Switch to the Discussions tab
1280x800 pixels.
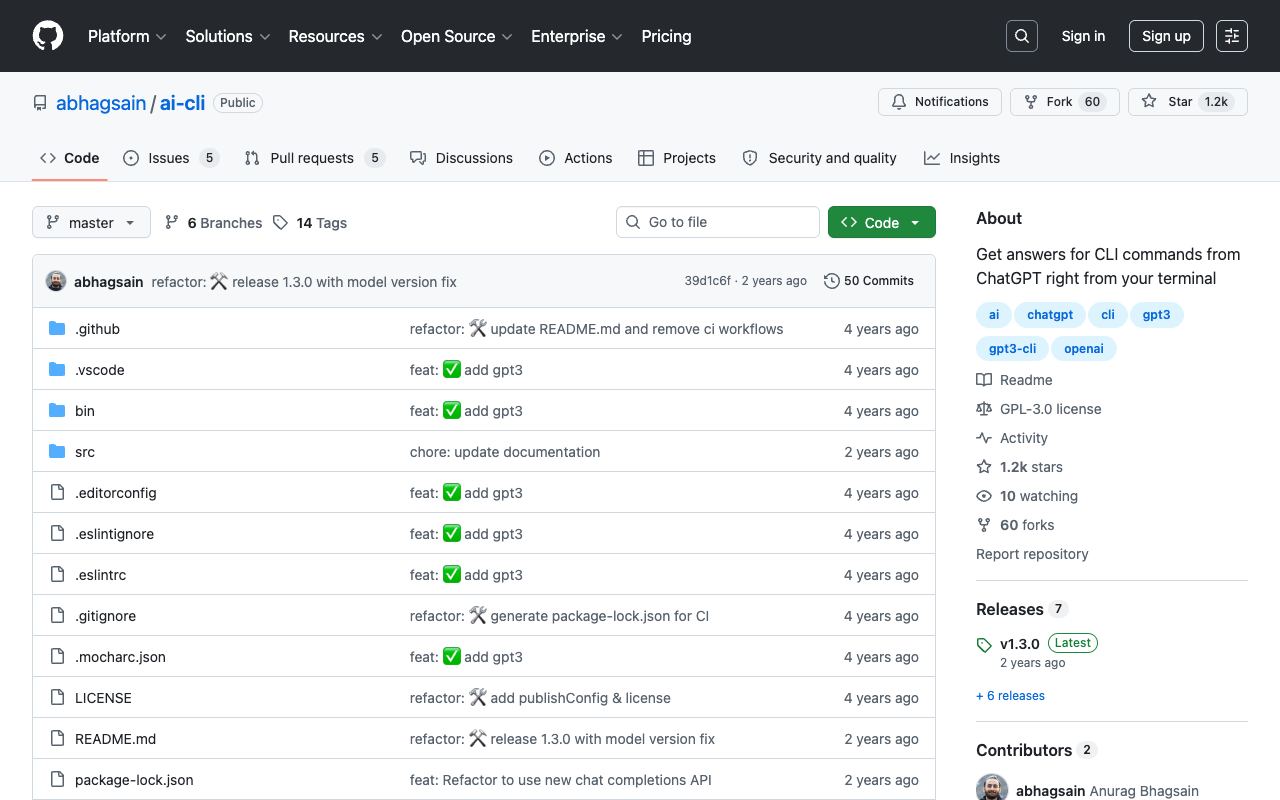tap(461, 158)
